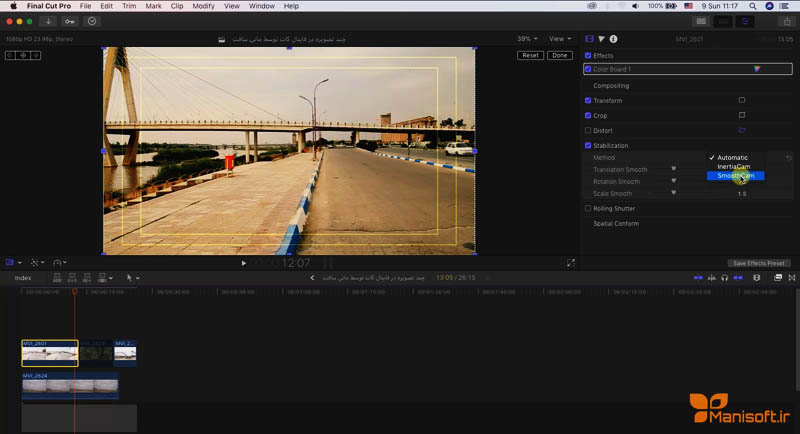The height and width of the screenshot is (434, 800).
Task: Show the browser grid icon
Action: pyautogui.click(x=702, y=21)
